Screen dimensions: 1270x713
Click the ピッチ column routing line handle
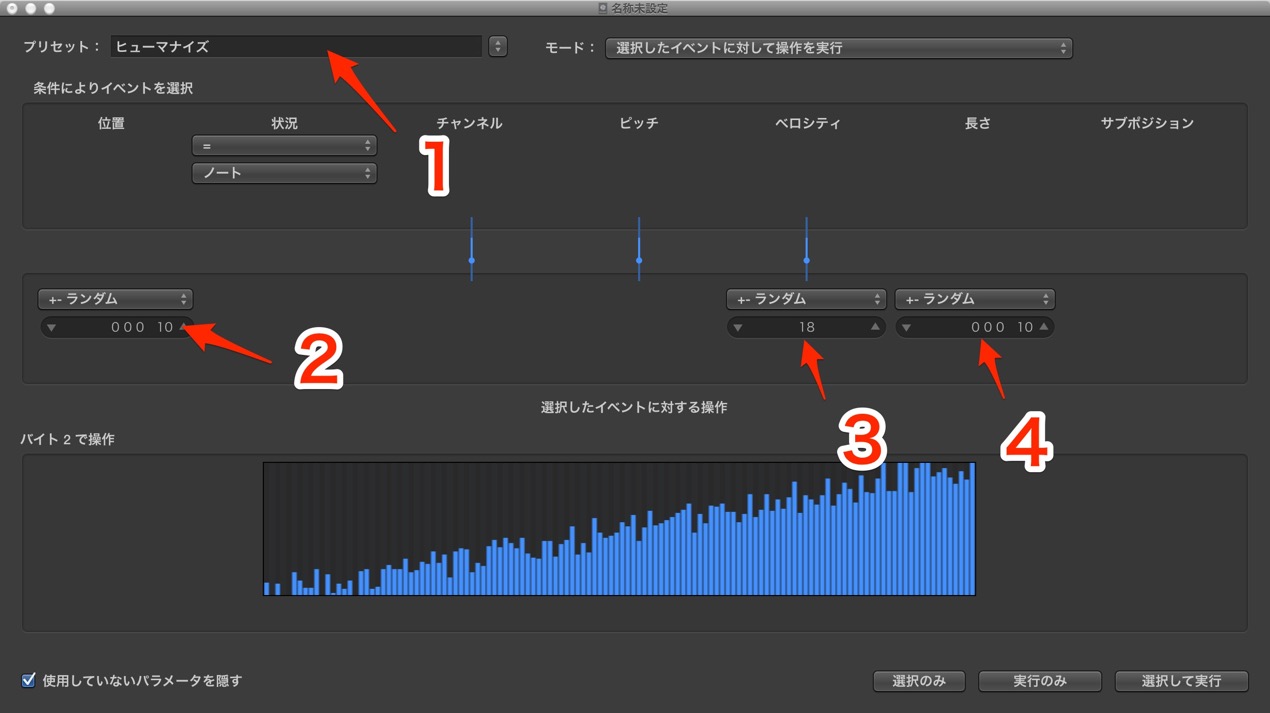tap(639, 260)
